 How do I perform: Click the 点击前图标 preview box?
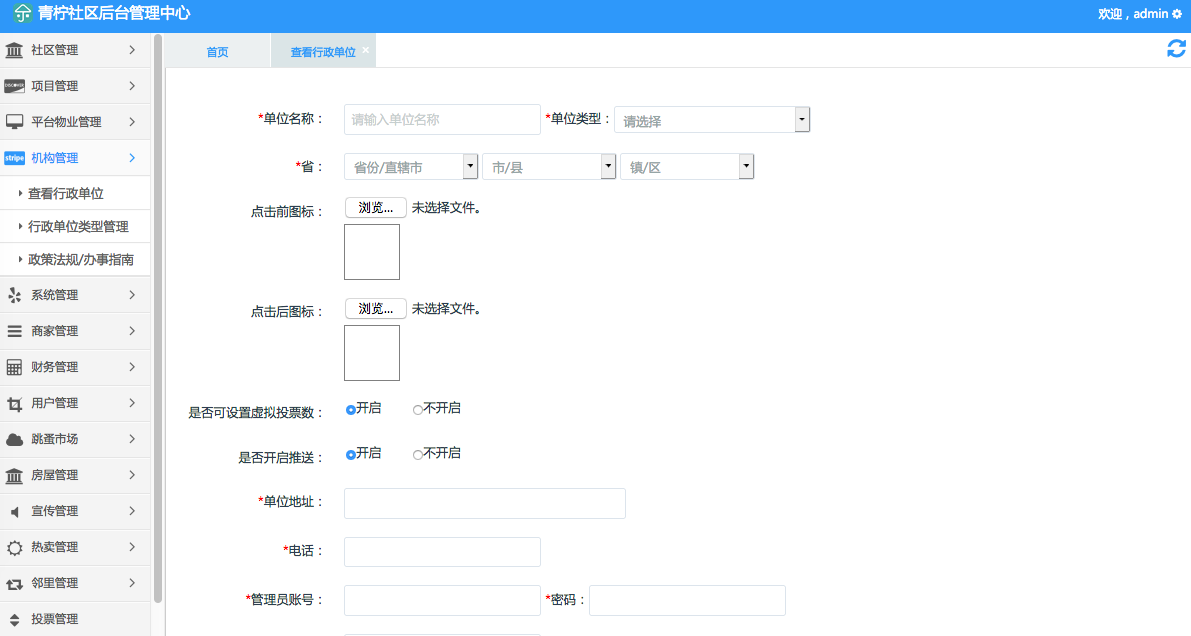tap(371, 252)
